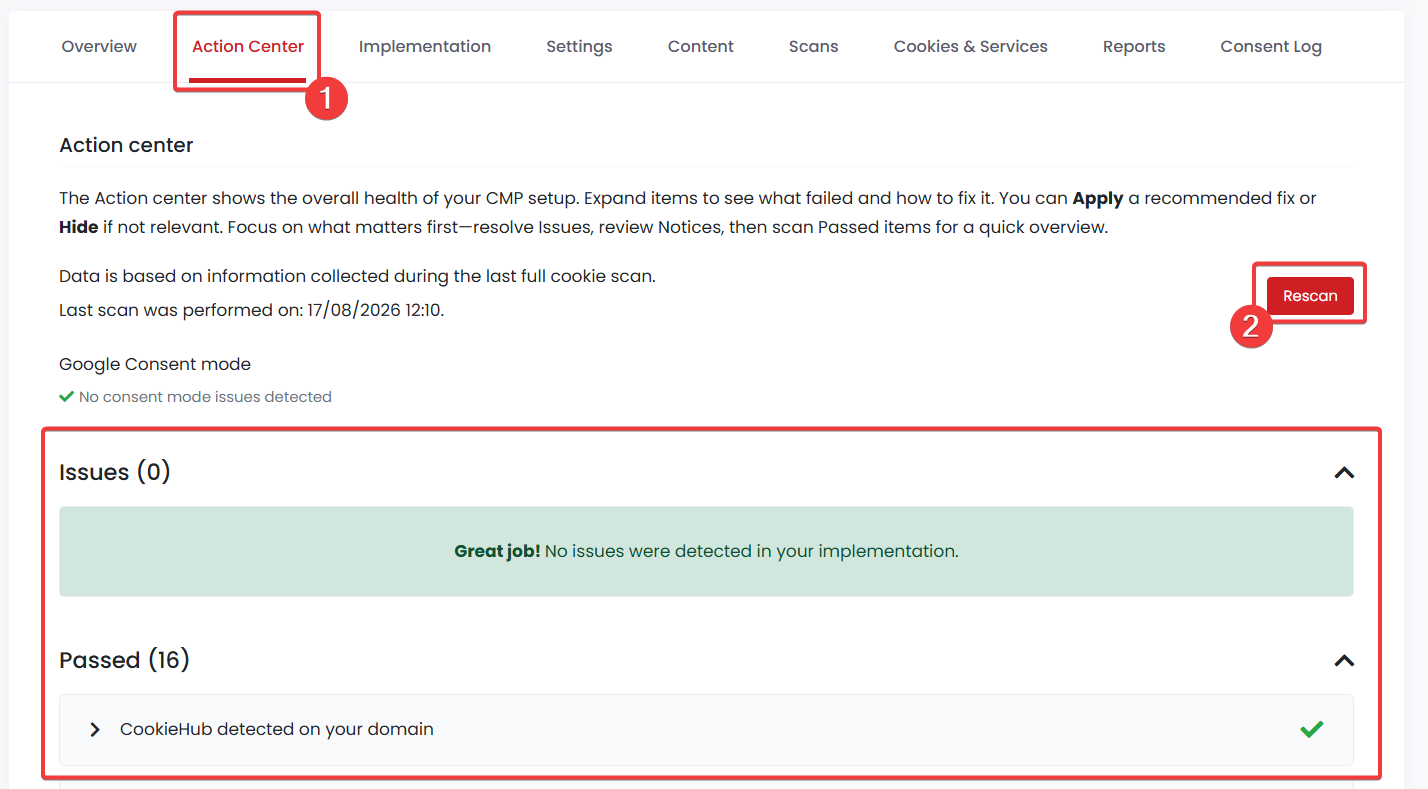Image resolution: width=1428 pixels, height=789 pixels.
Task: Click the 'Google Consent mode' label
Action: point(155,364)
